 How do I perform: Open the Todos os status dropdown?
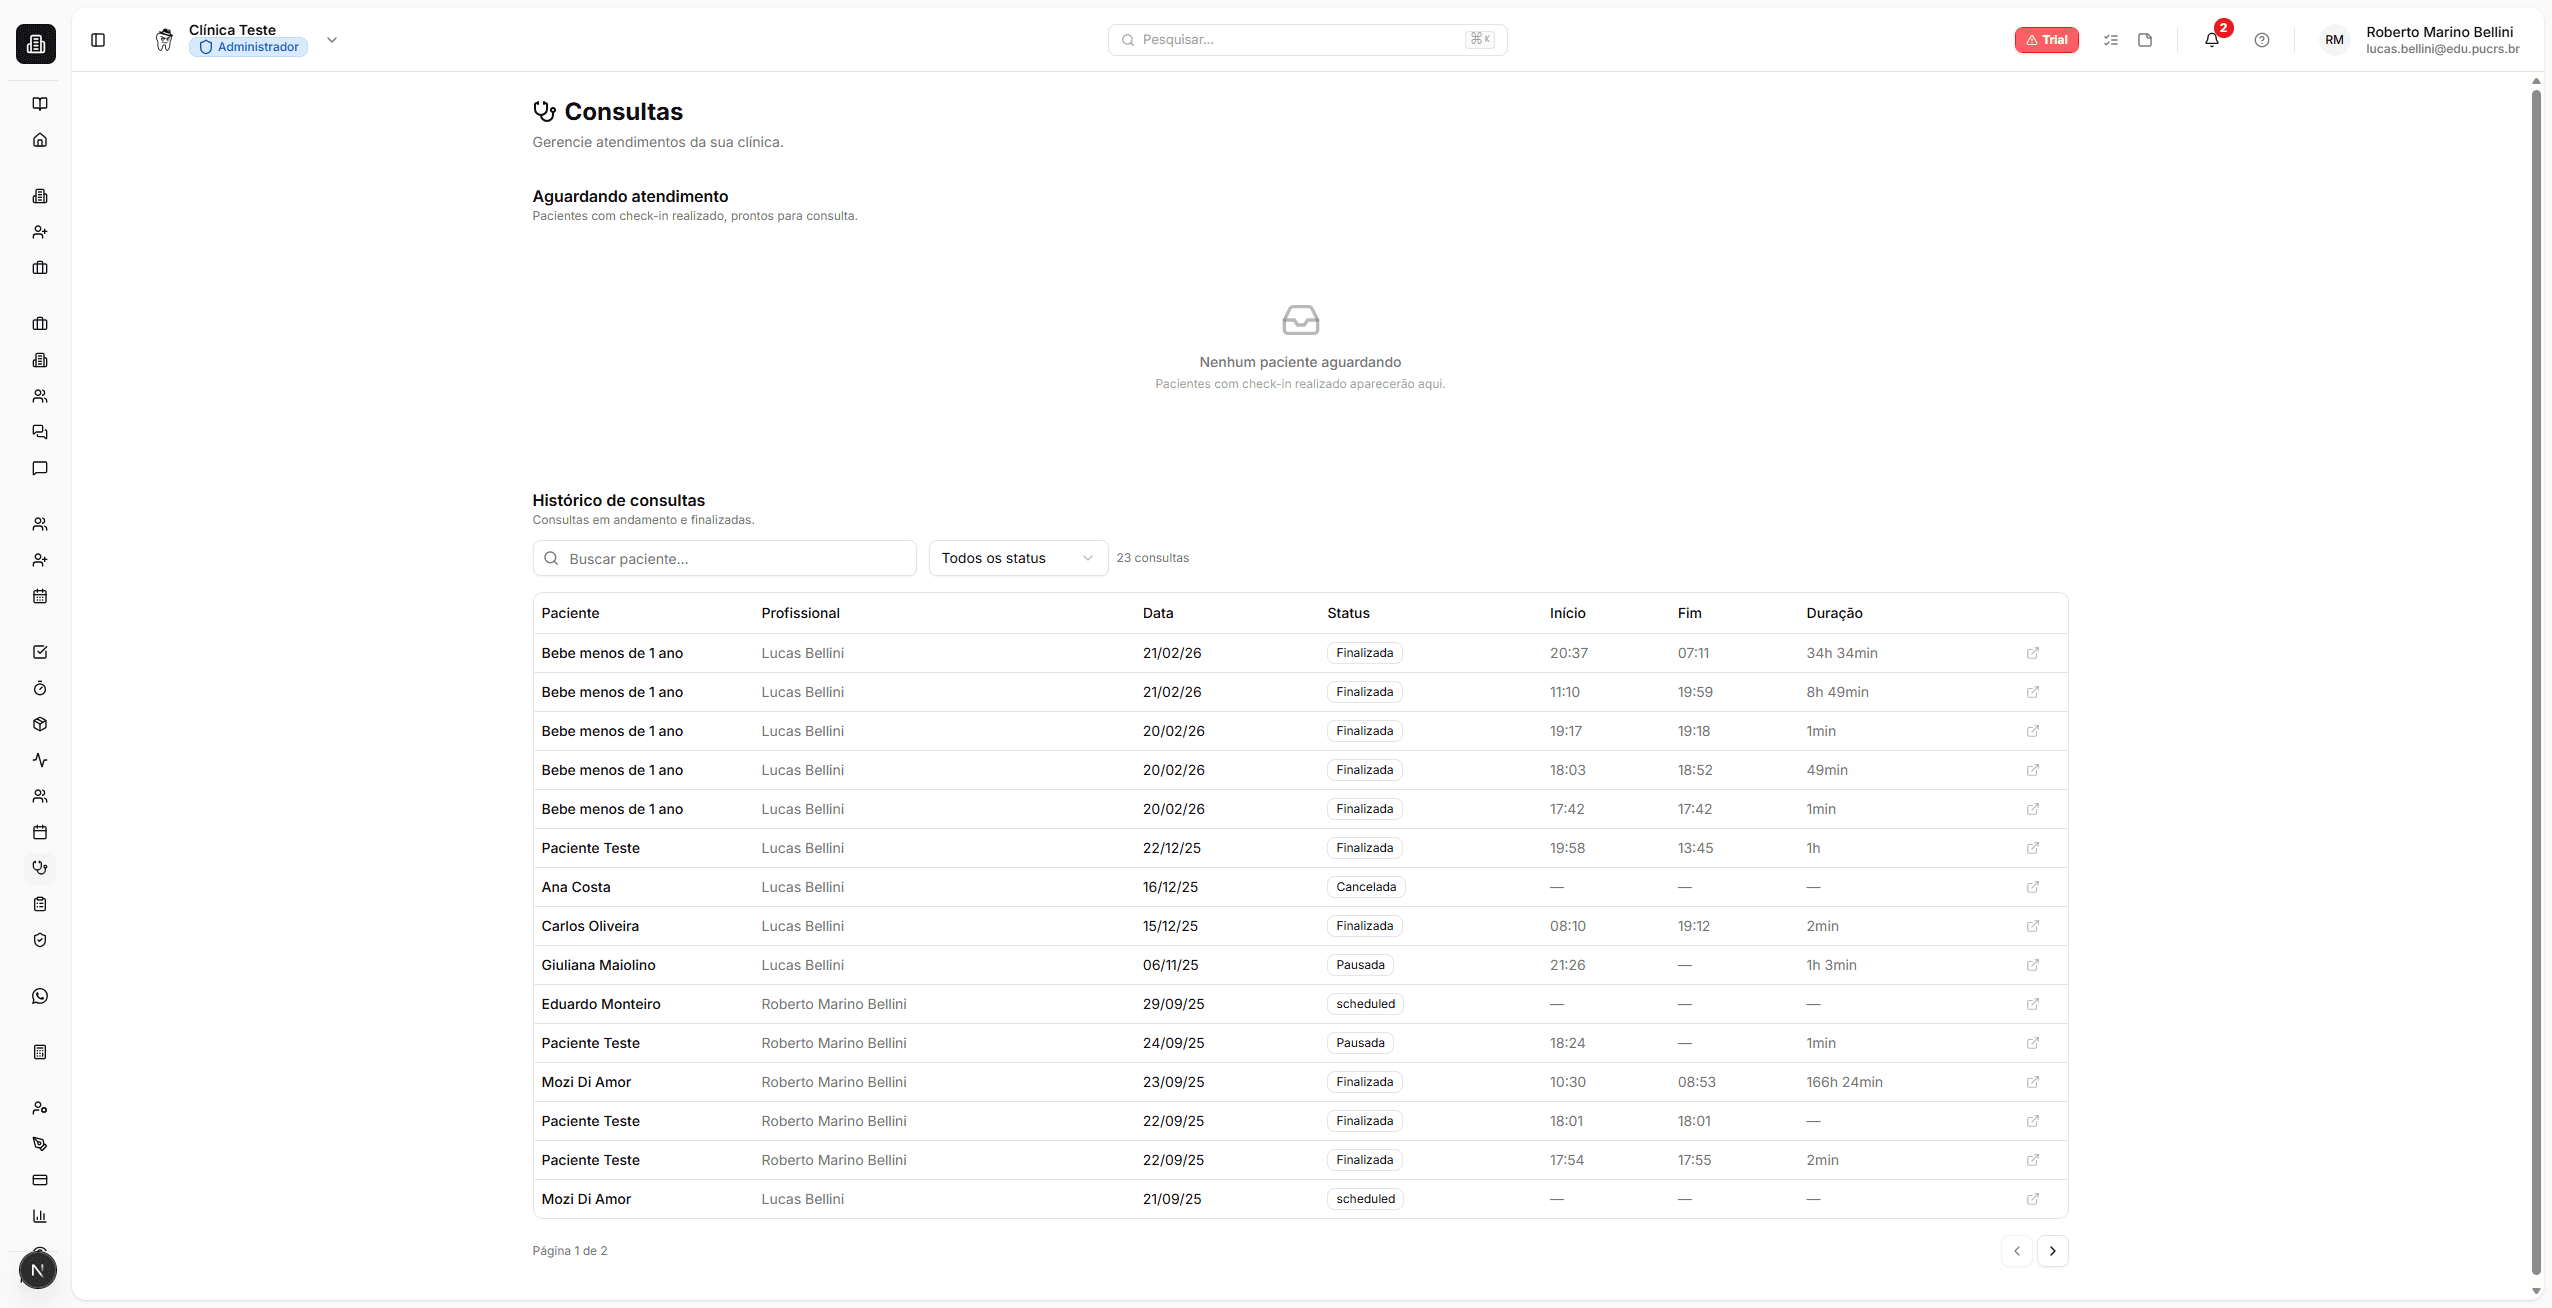1017,558
